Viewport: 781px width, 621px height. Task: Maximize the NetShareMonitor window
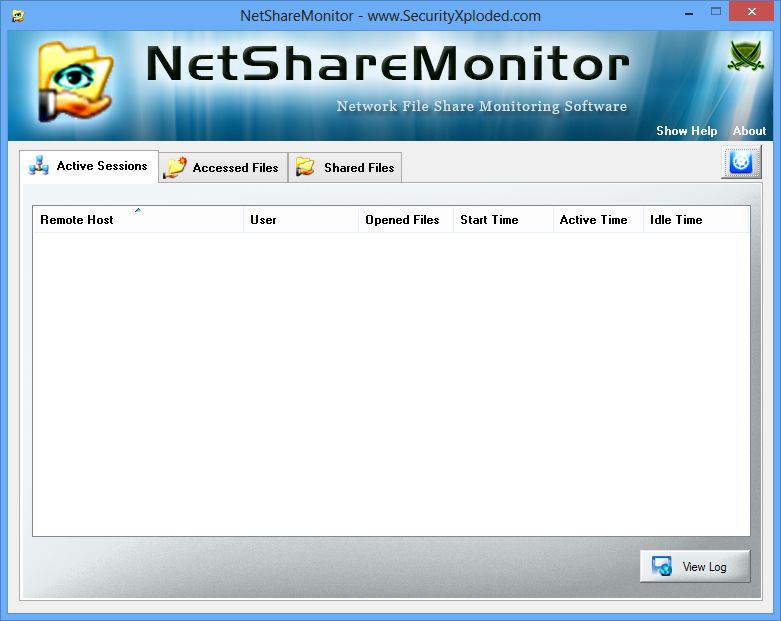[x=716, y=12]
